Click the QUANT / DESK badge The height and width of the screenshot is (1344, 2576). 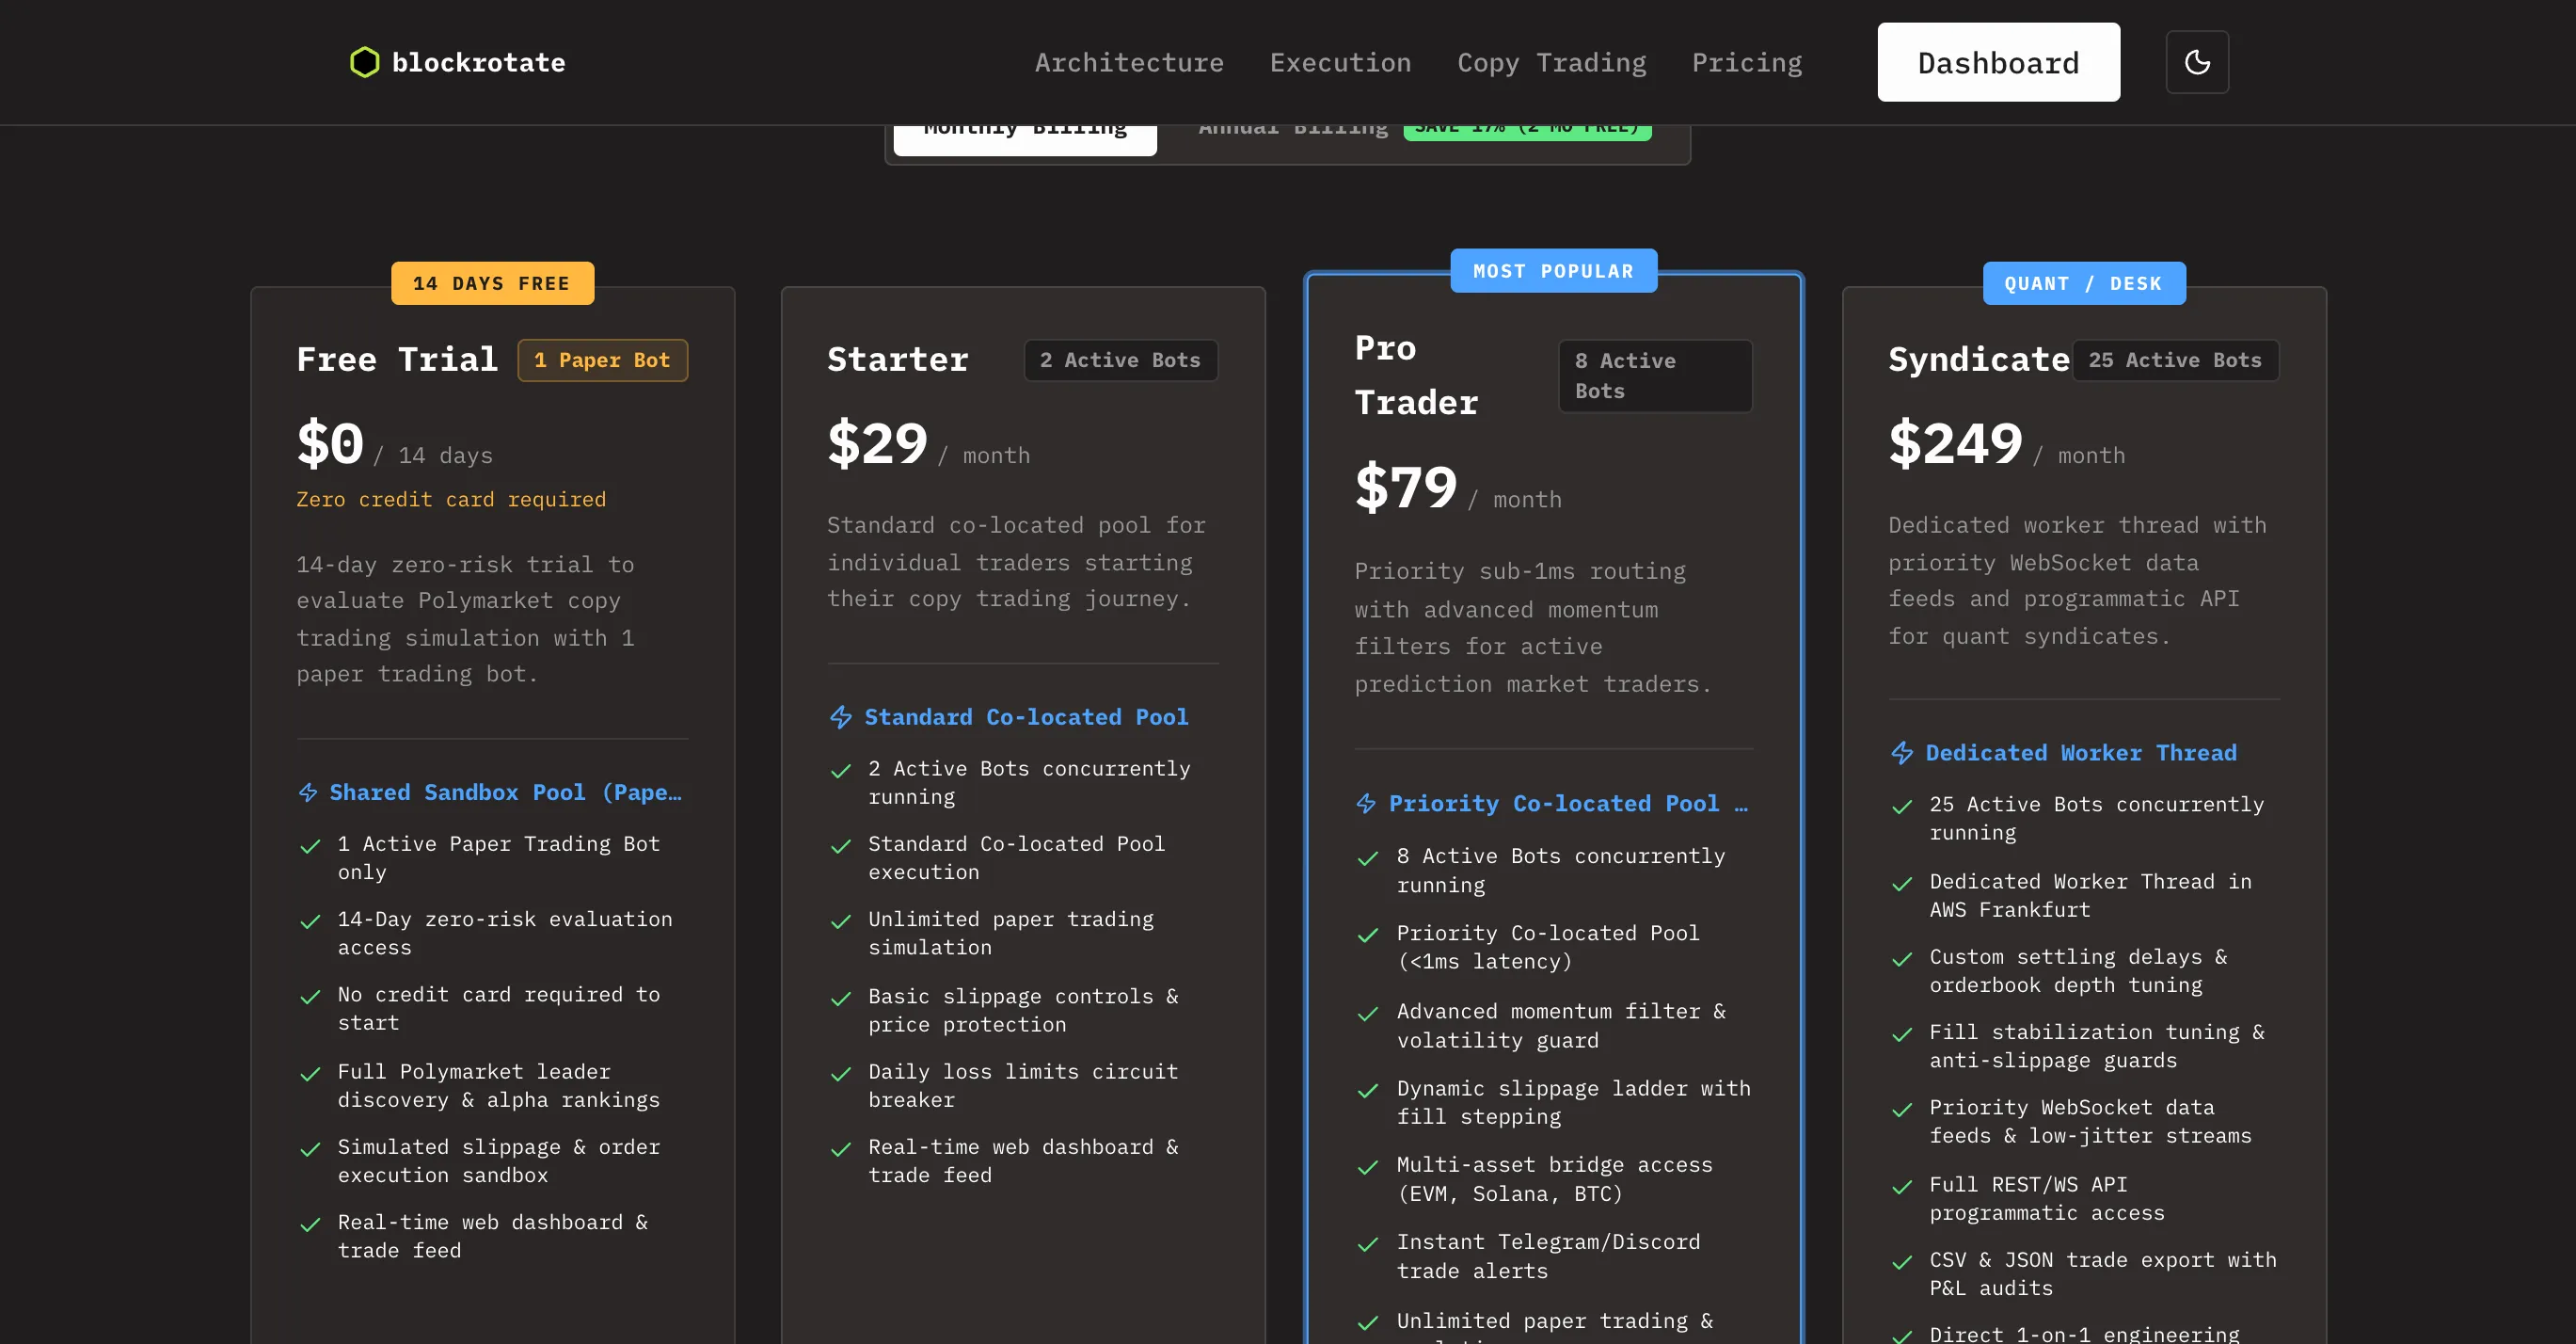[2084, 283]
